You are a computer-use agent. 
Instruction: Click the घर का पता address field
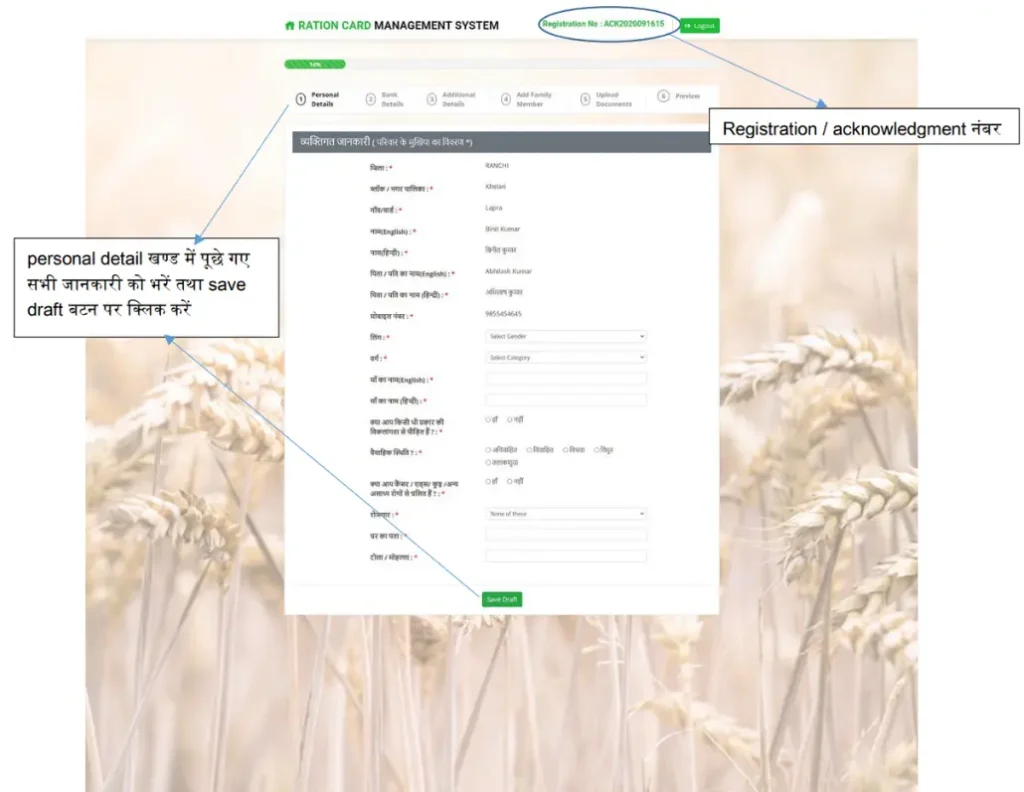[566, 535]
